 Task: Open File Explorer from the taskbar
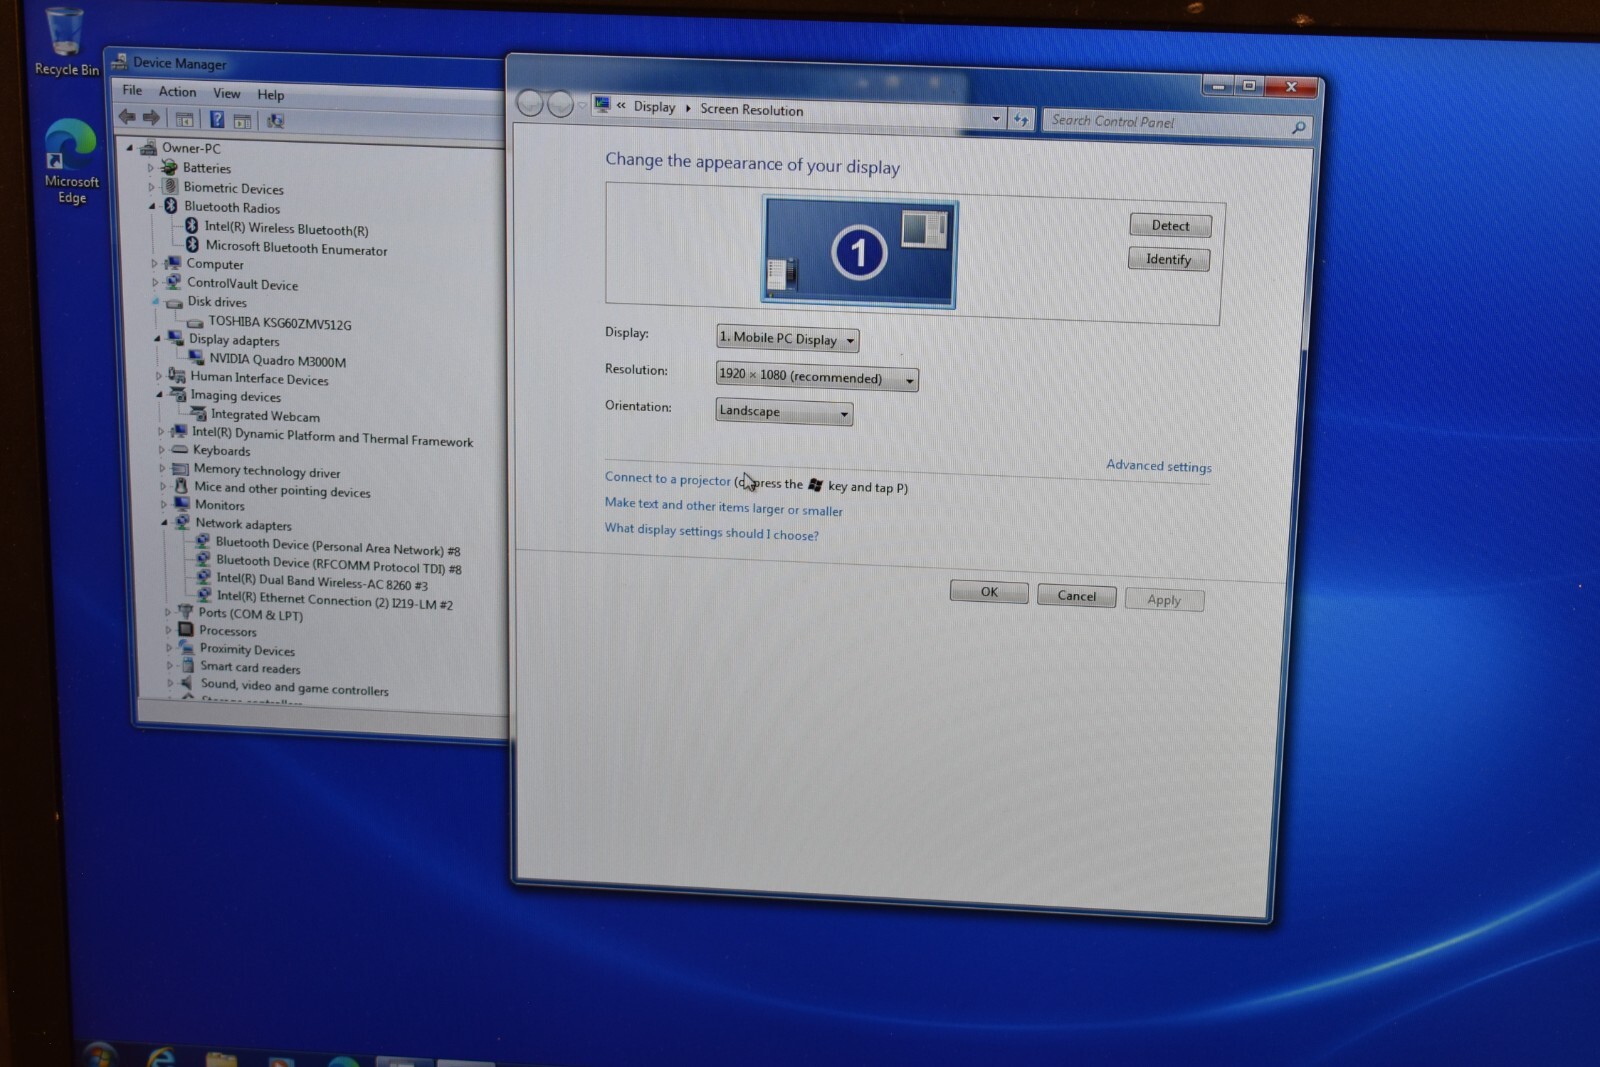pyautogui.click(x=221, y=1058)
